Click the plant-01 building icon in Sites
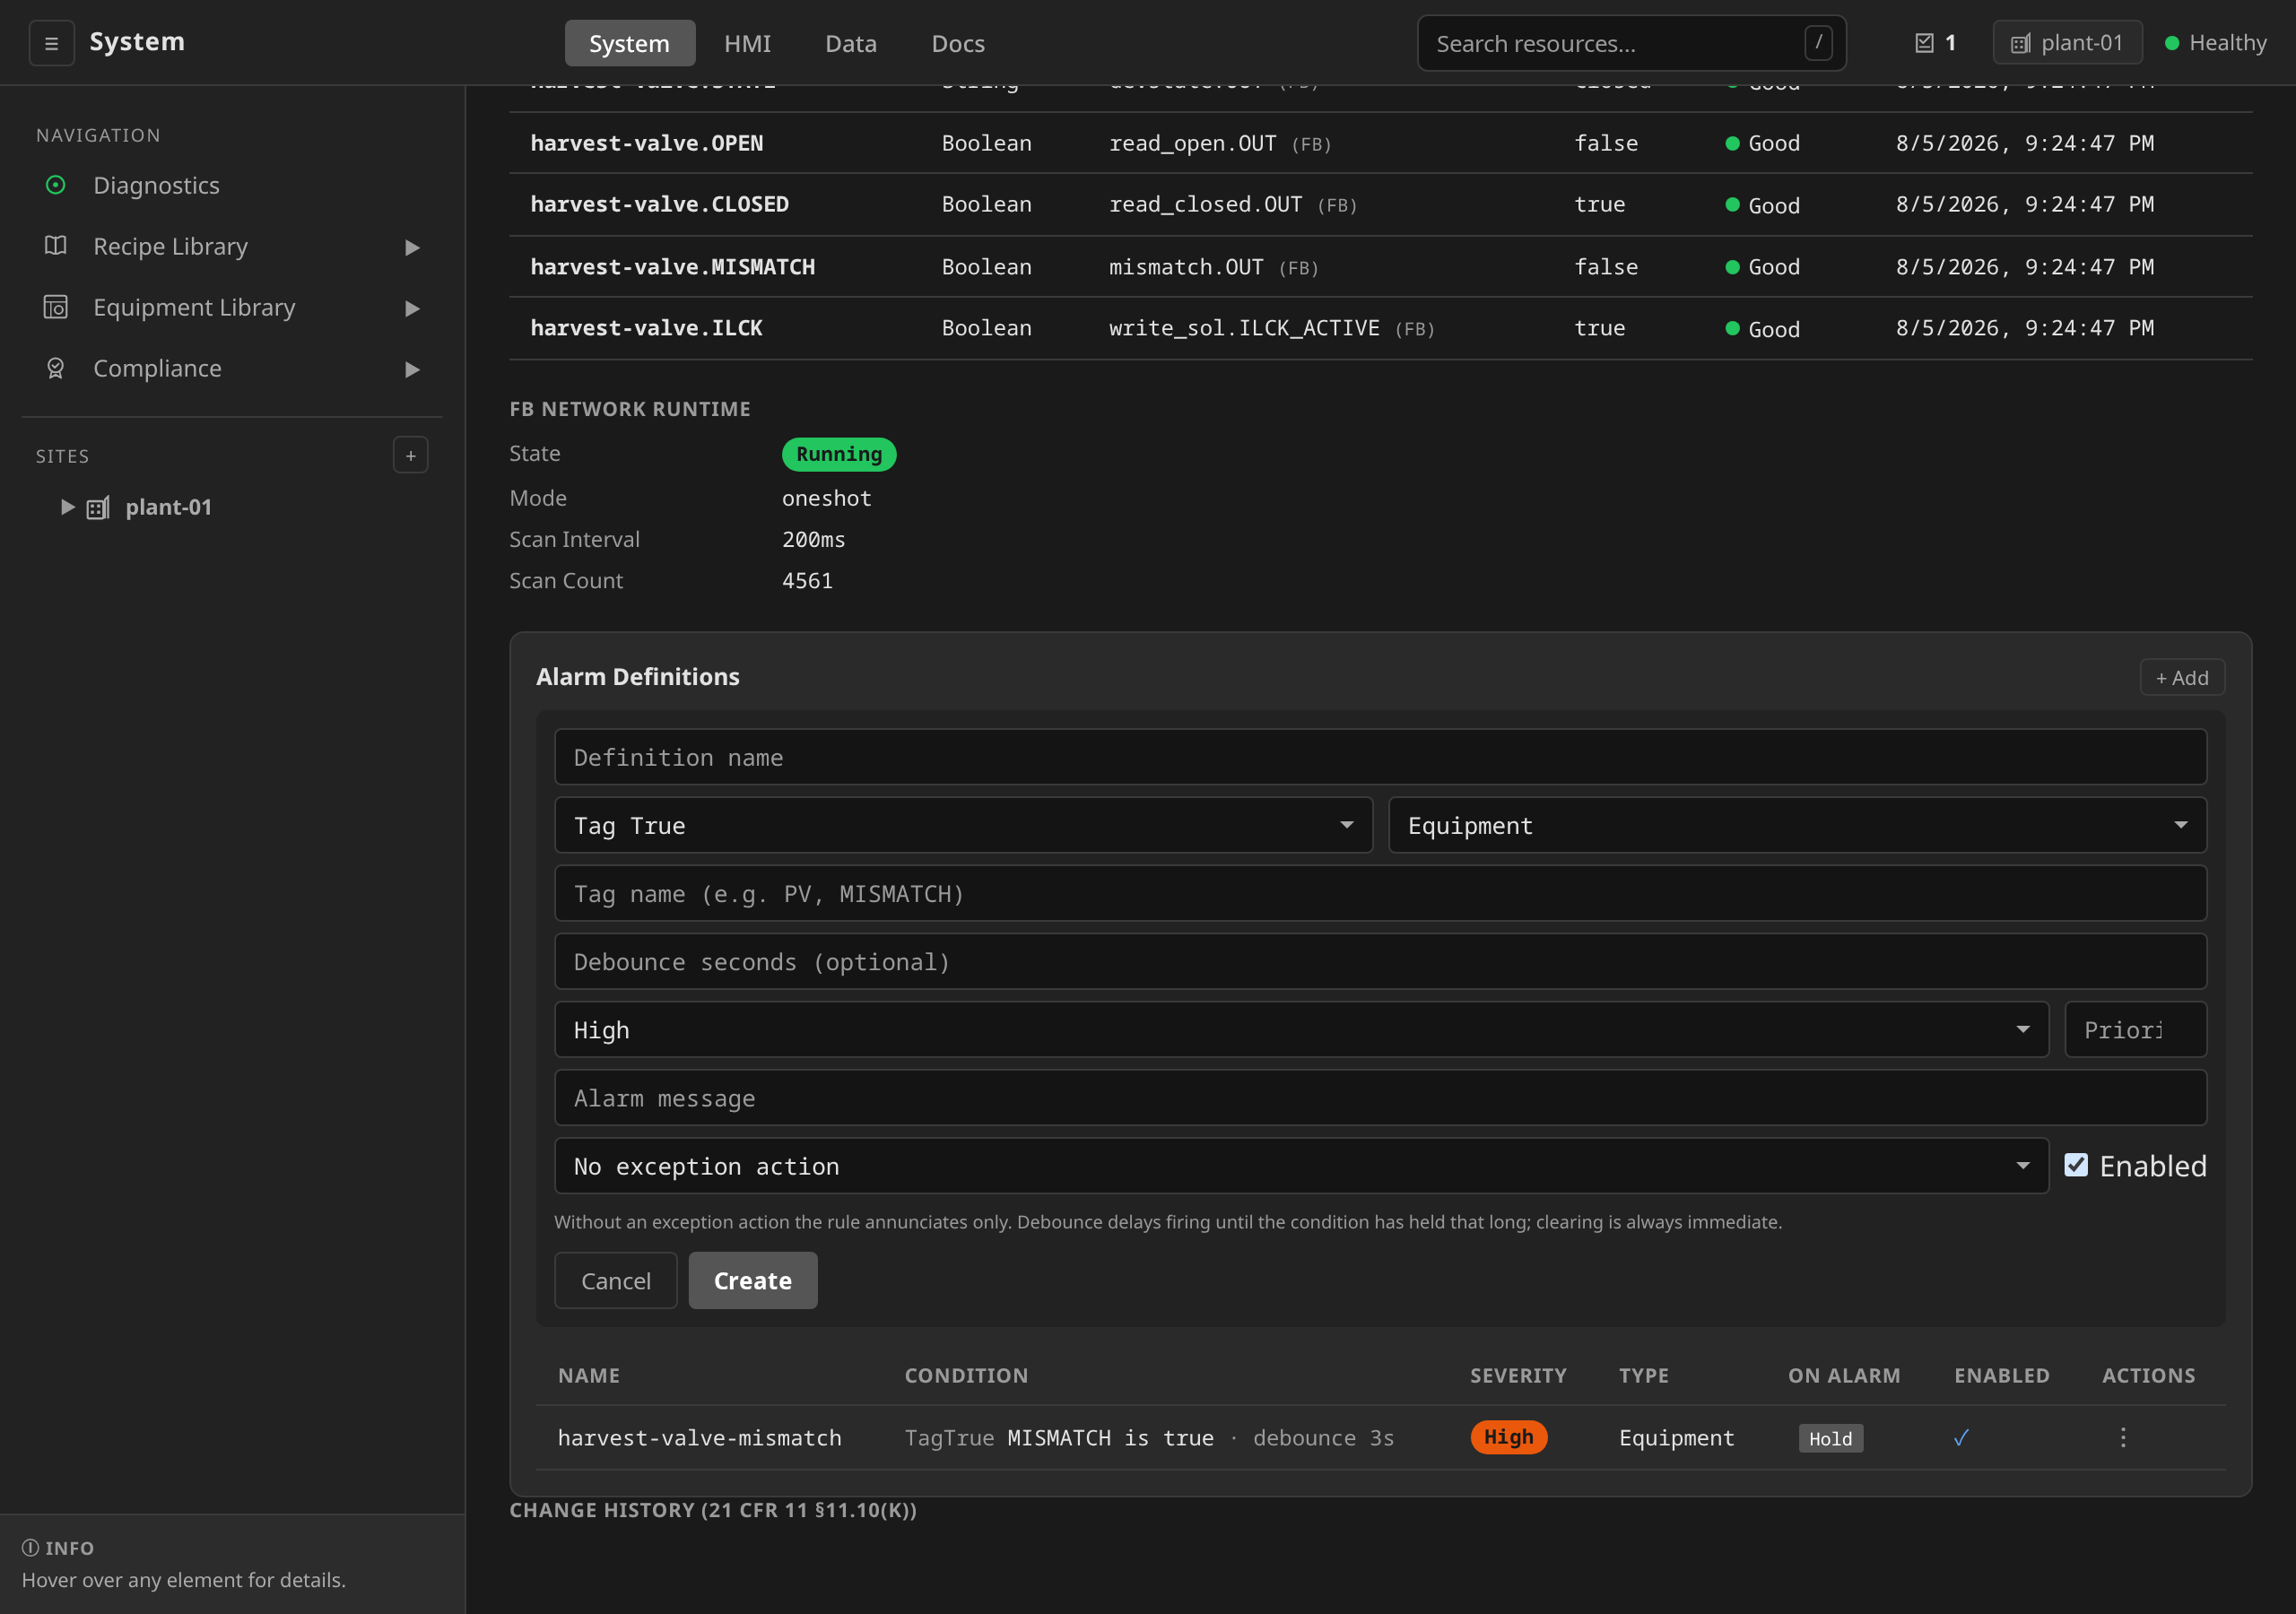Viewport: 2296px width, 1614px height. click(x=98, y=508)
